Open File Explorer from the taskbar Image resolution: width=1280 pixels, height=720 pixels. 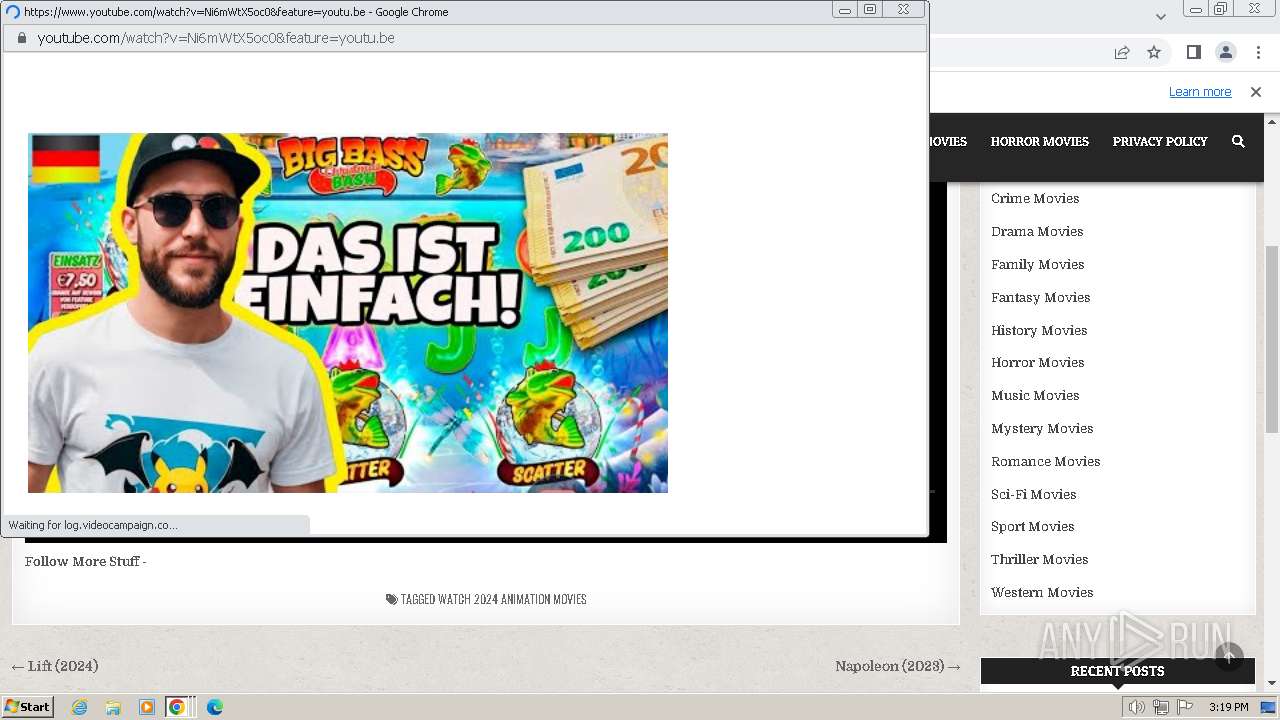click(x=113, y=707)
